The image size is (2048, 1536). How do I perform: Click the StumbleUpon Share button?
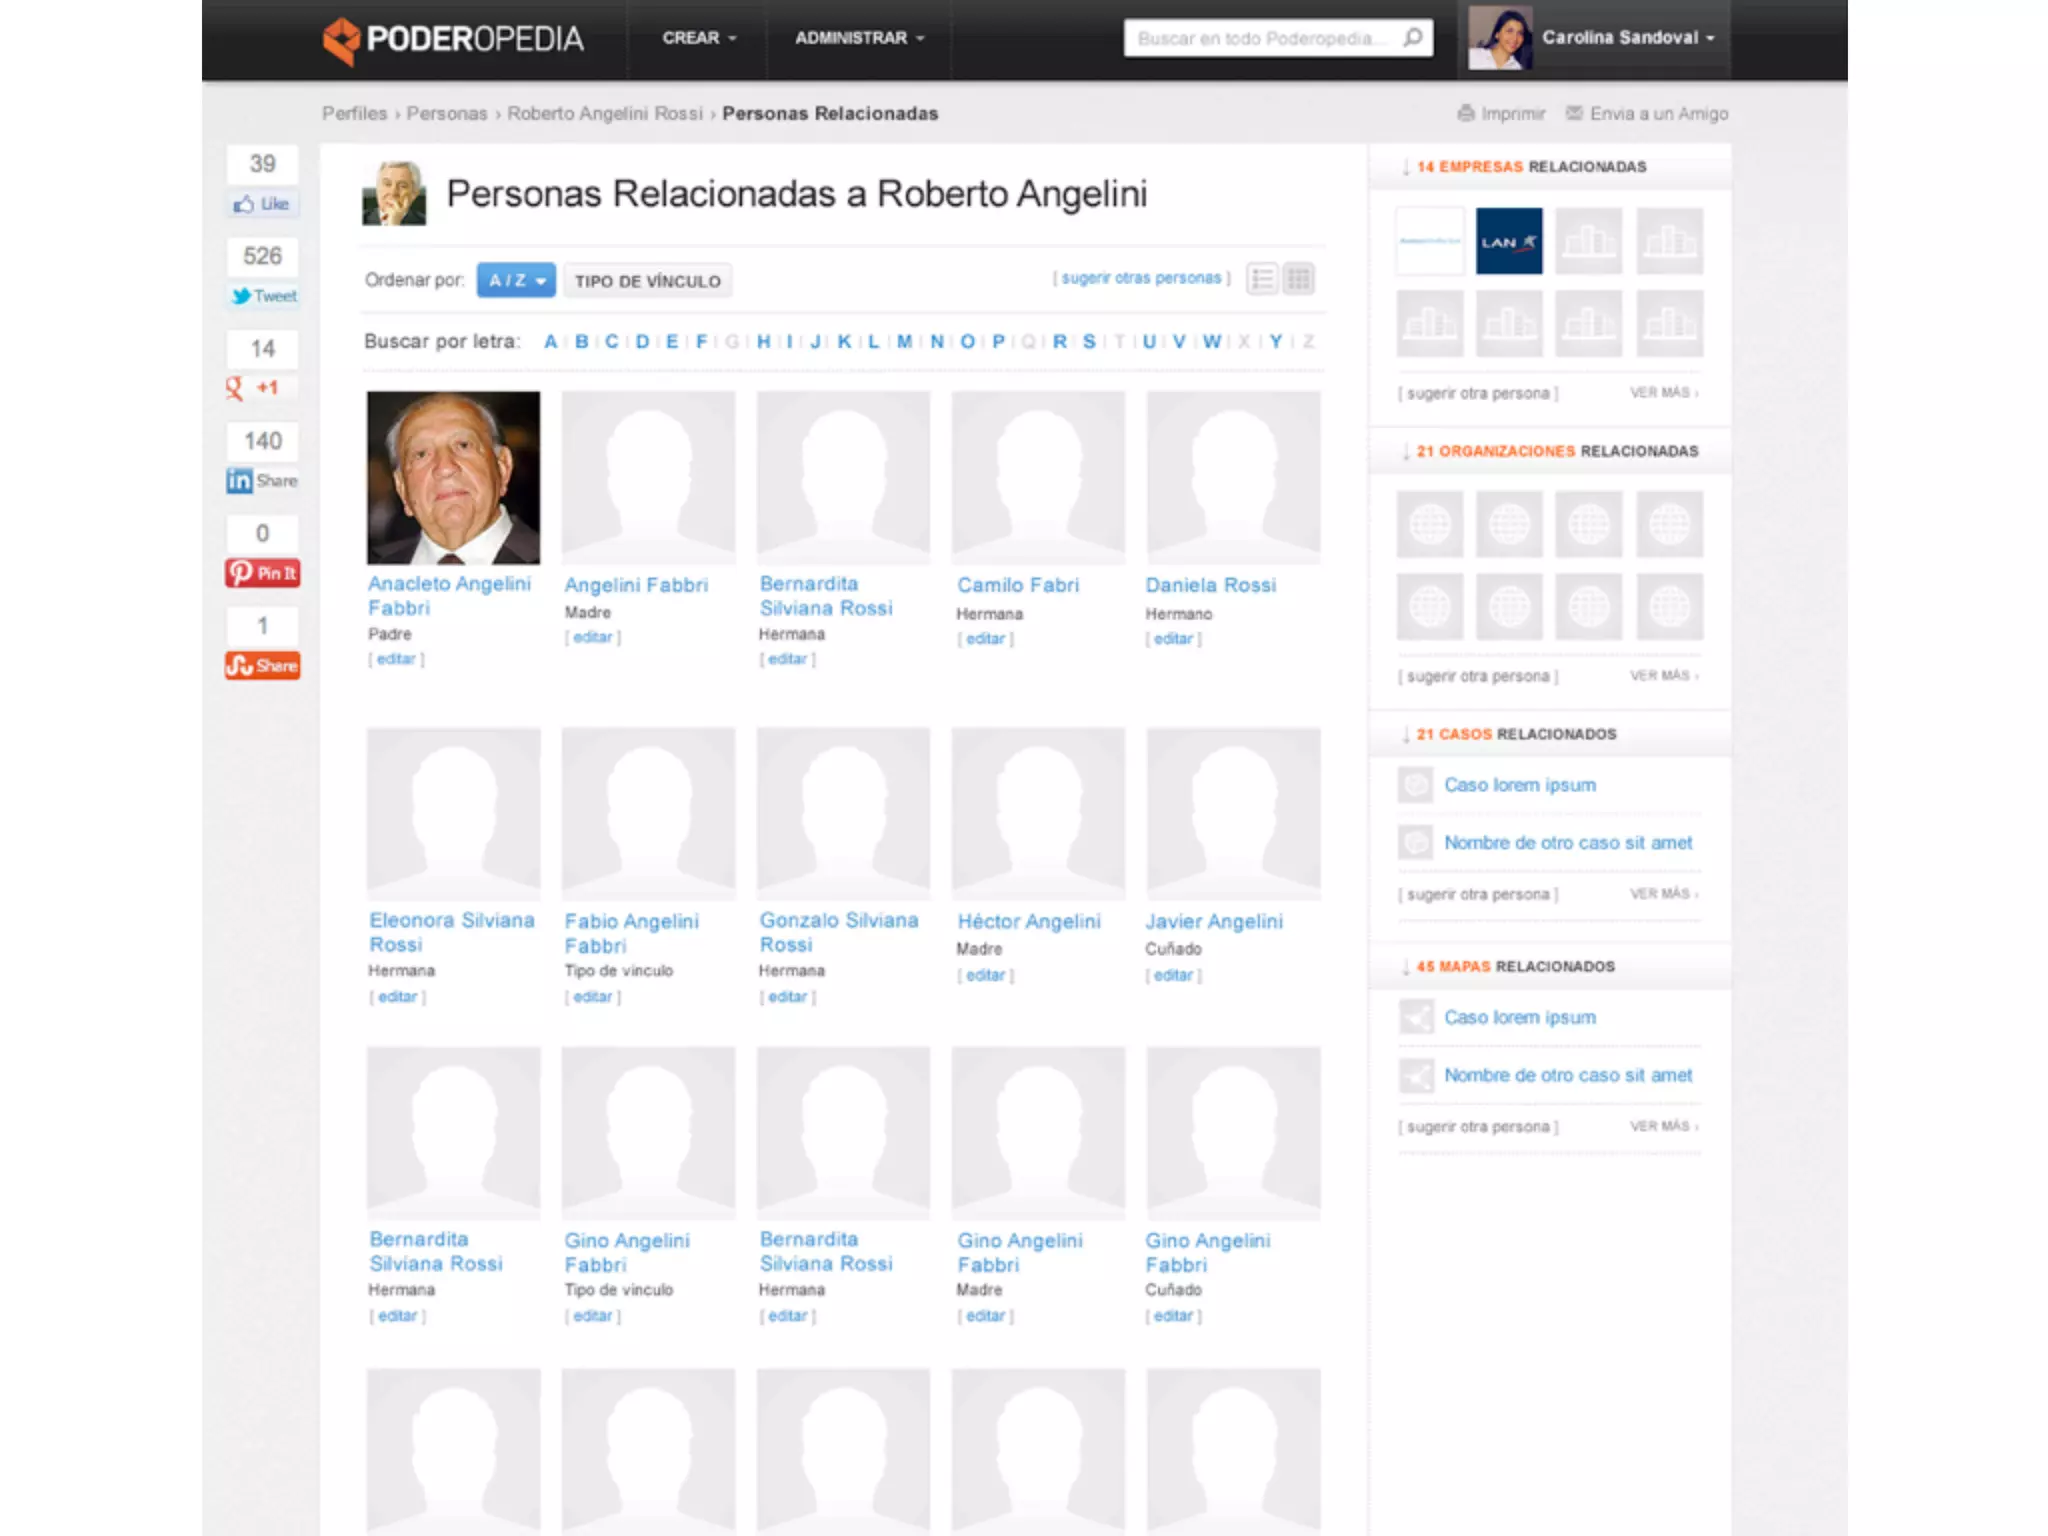coord(262,666)
